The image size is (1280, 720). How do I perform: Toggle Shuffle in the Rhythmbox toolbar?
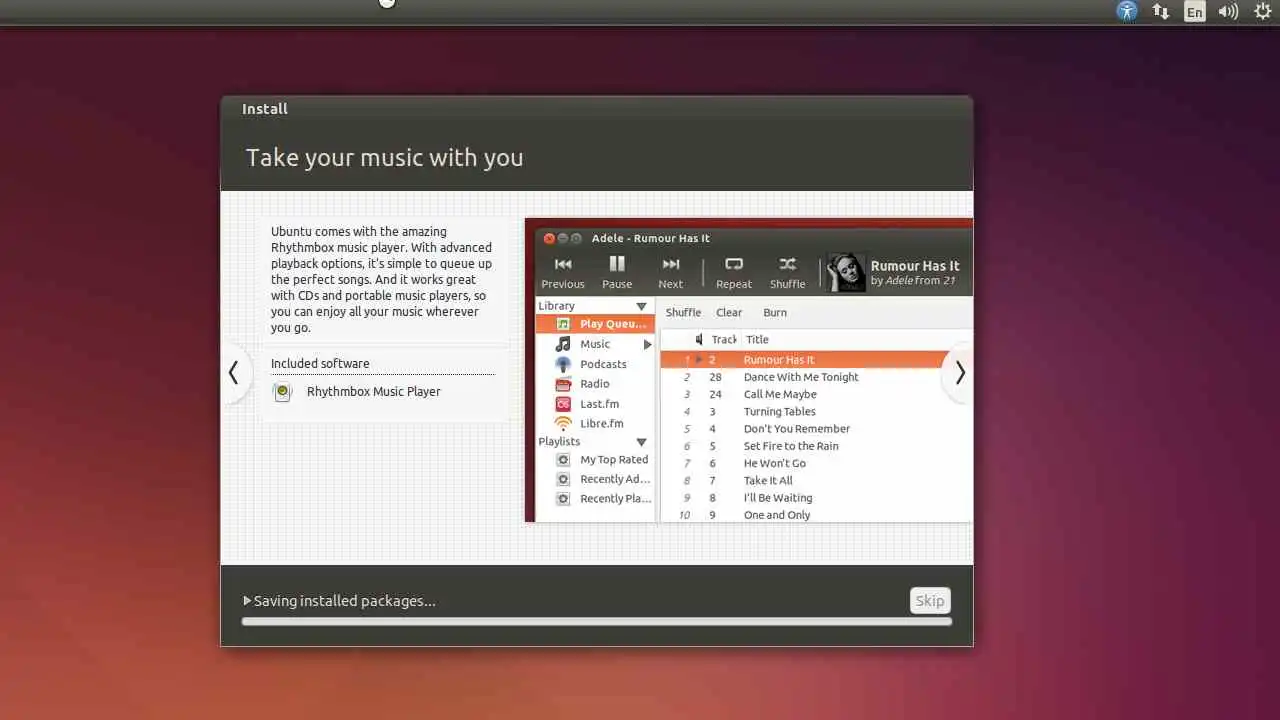point(788,272)
